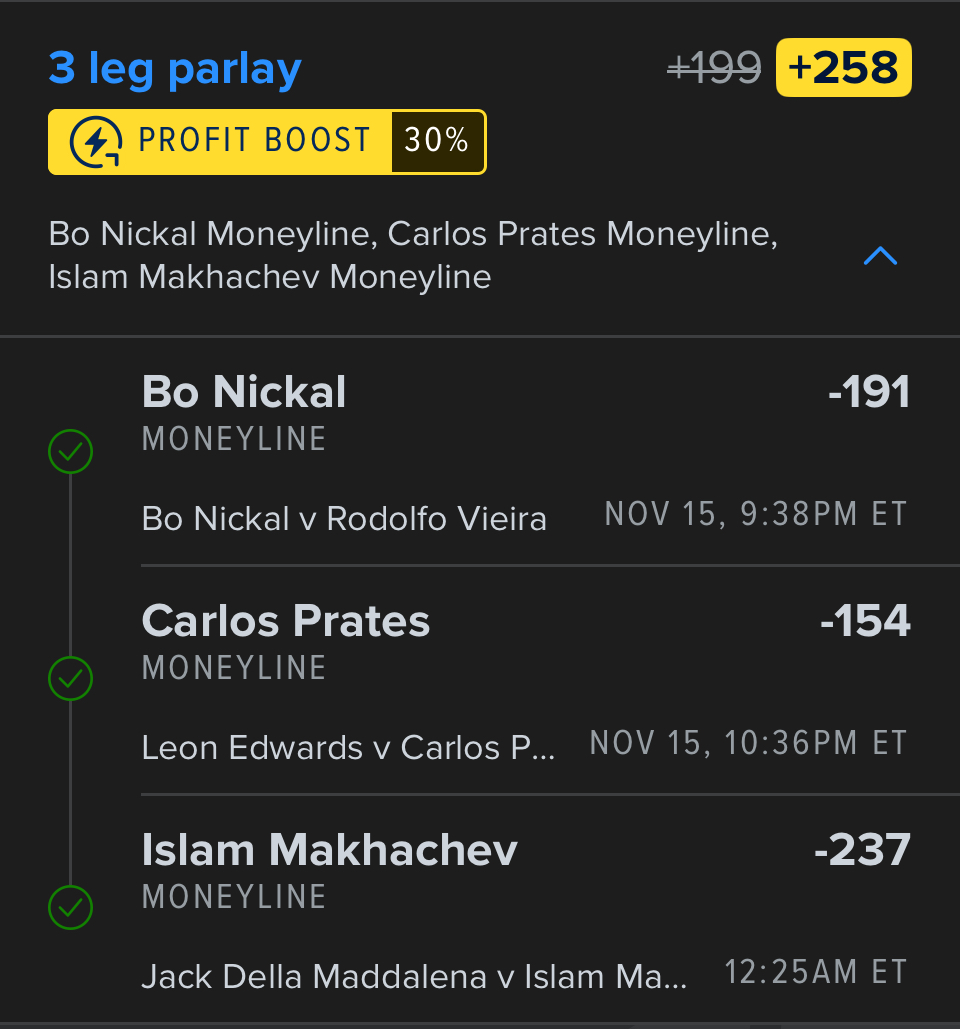The width and height of the screenshot is (960, 1029).
Task: Open the Bo Nickal v Rodolfo Vieira matchup
Action: coord(344,519)
